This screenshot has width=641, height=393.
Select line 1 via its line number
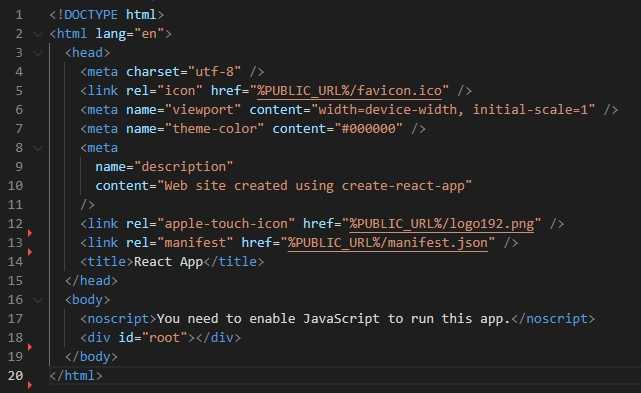(19, 15)
